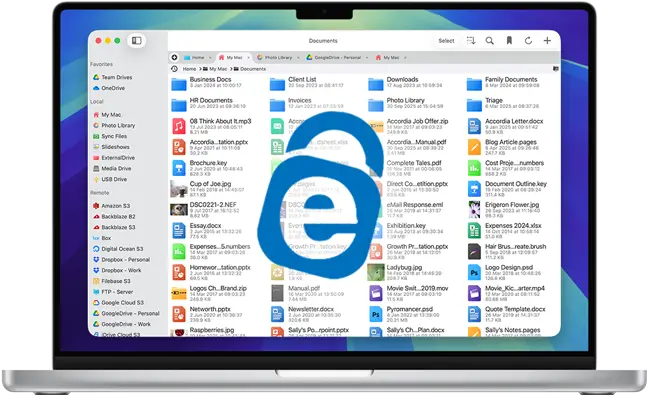Select ExternalDrive in the sidebar
Image resolution: width=648 pixels, height=395 pixels.
(x=114, y=158)
